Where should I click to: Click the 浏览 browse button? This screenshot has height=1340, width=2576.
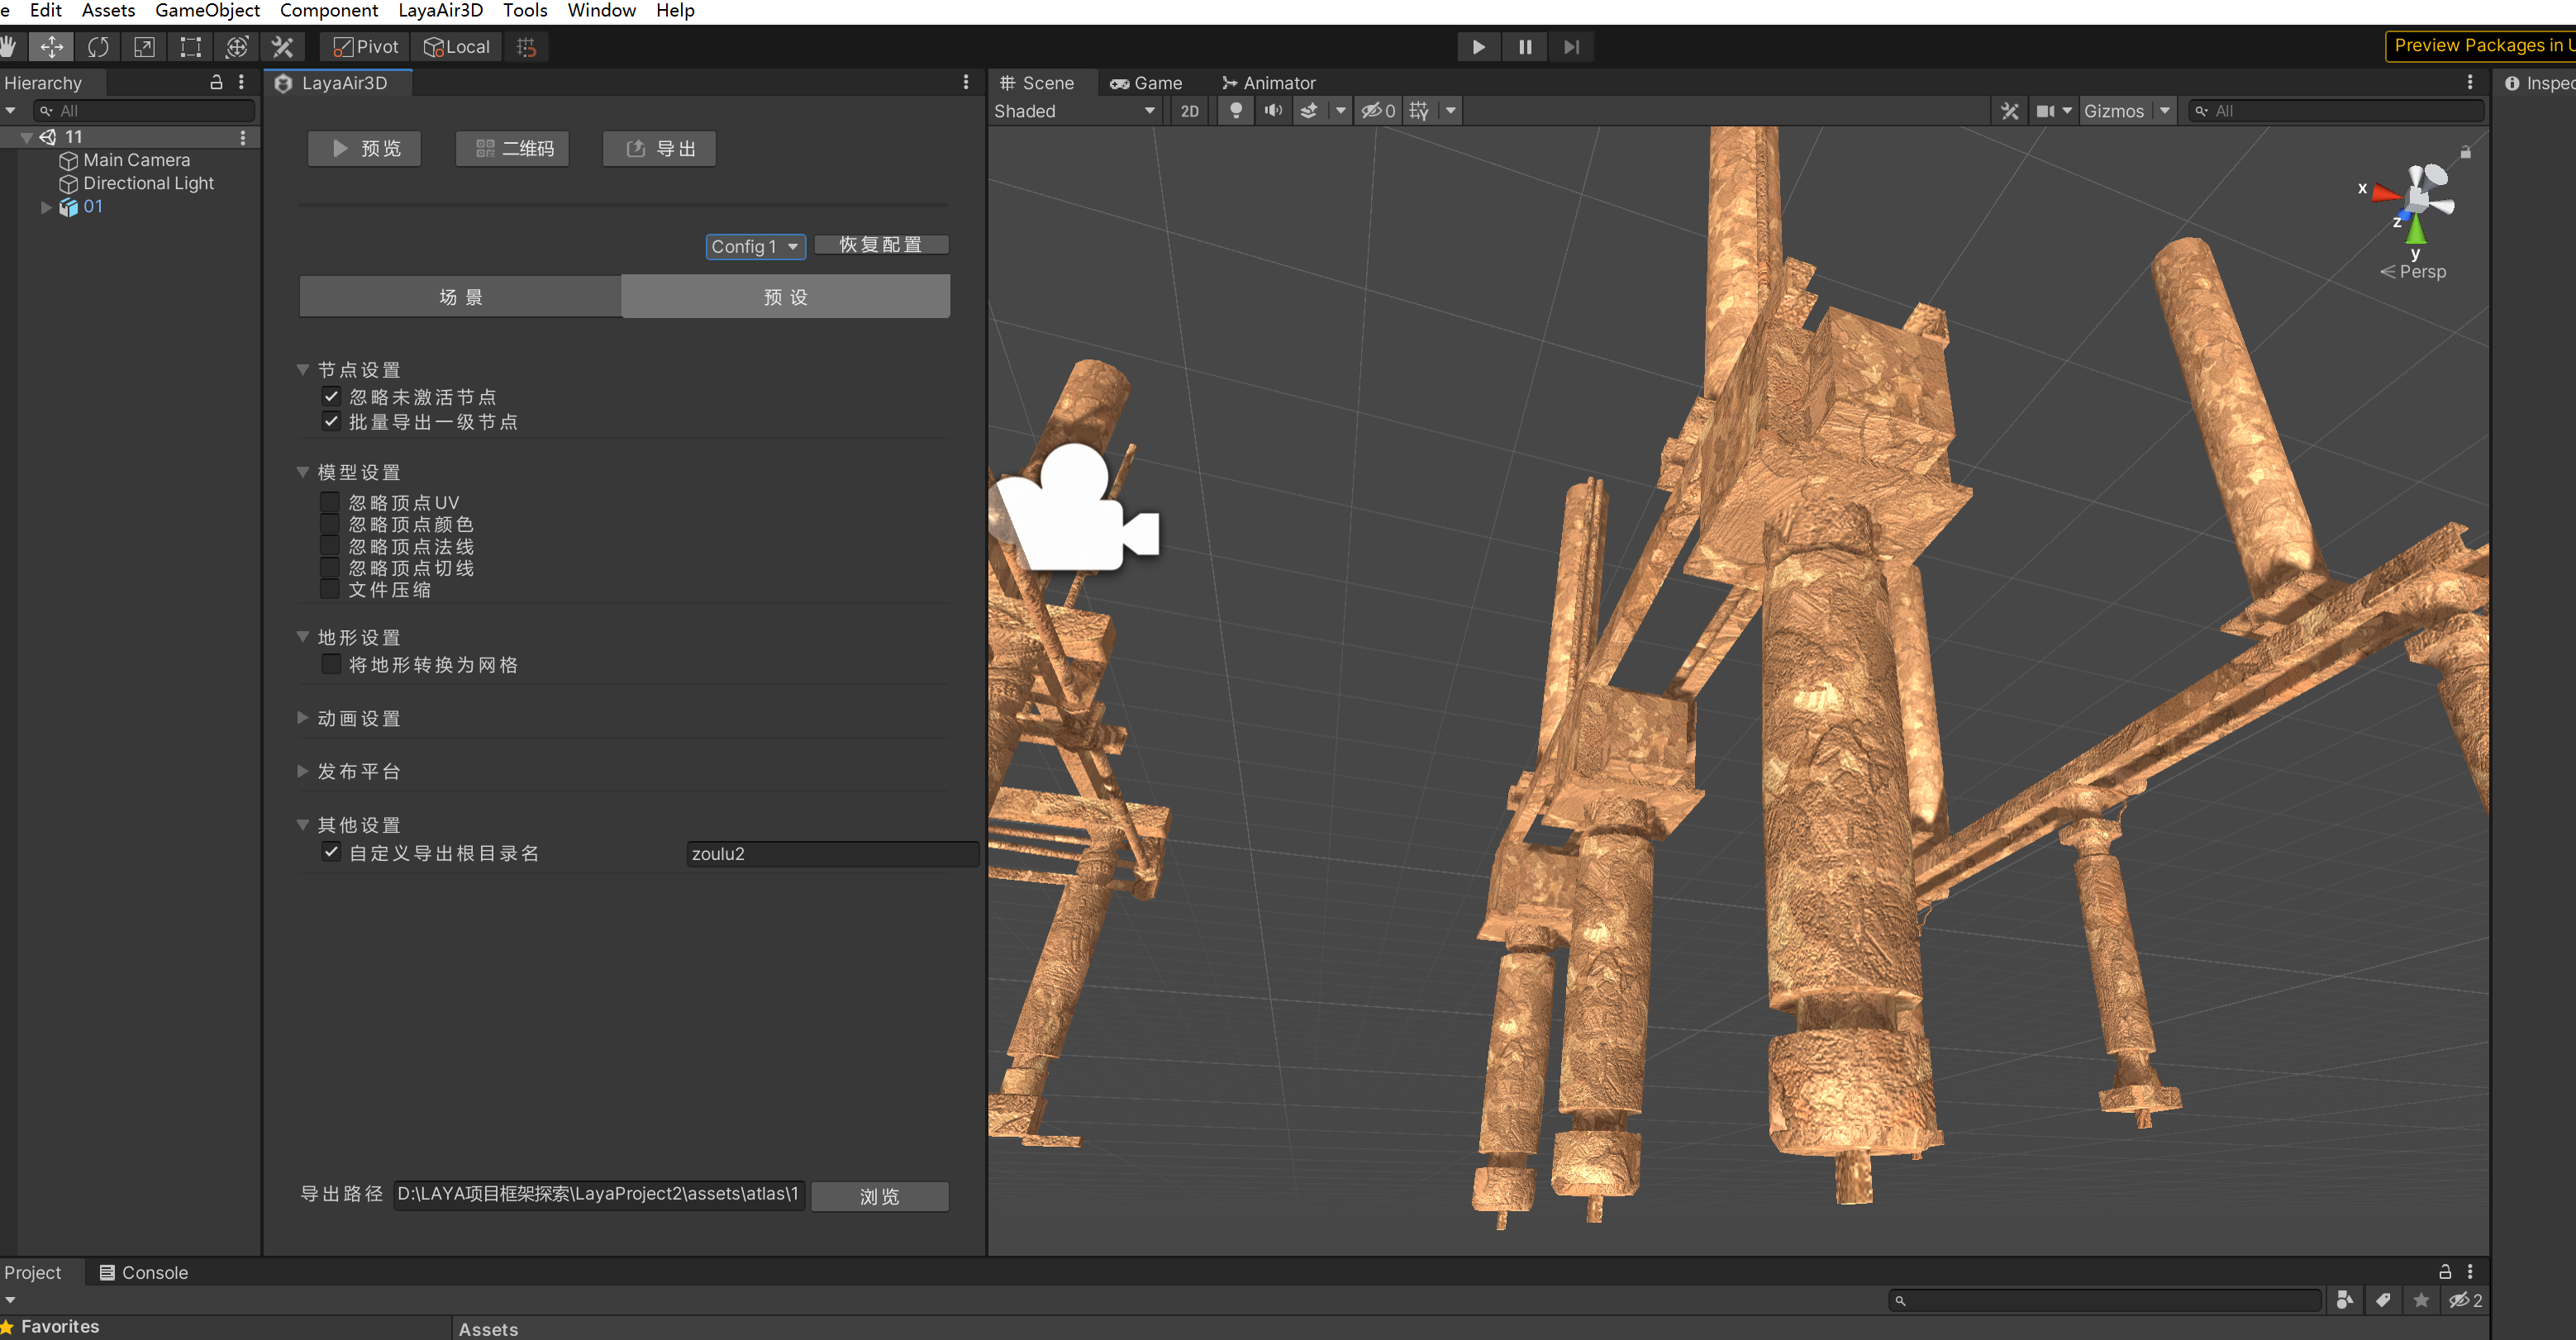(879, 1196)
